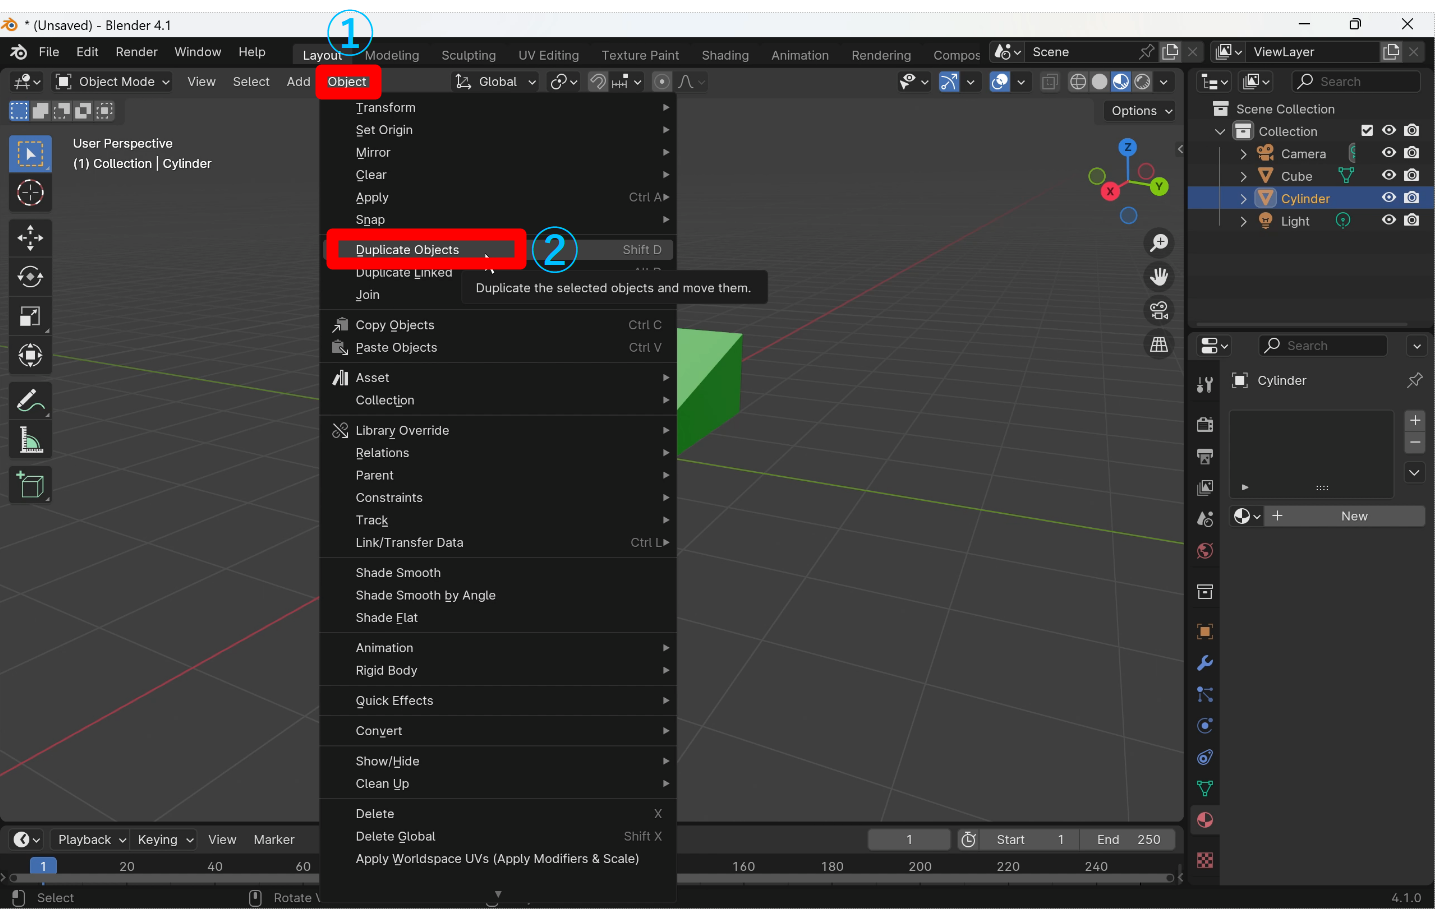This screenshot has height=910, width=1436.
Task: Toggle snapping magnet icon in header
Action: 597,82
